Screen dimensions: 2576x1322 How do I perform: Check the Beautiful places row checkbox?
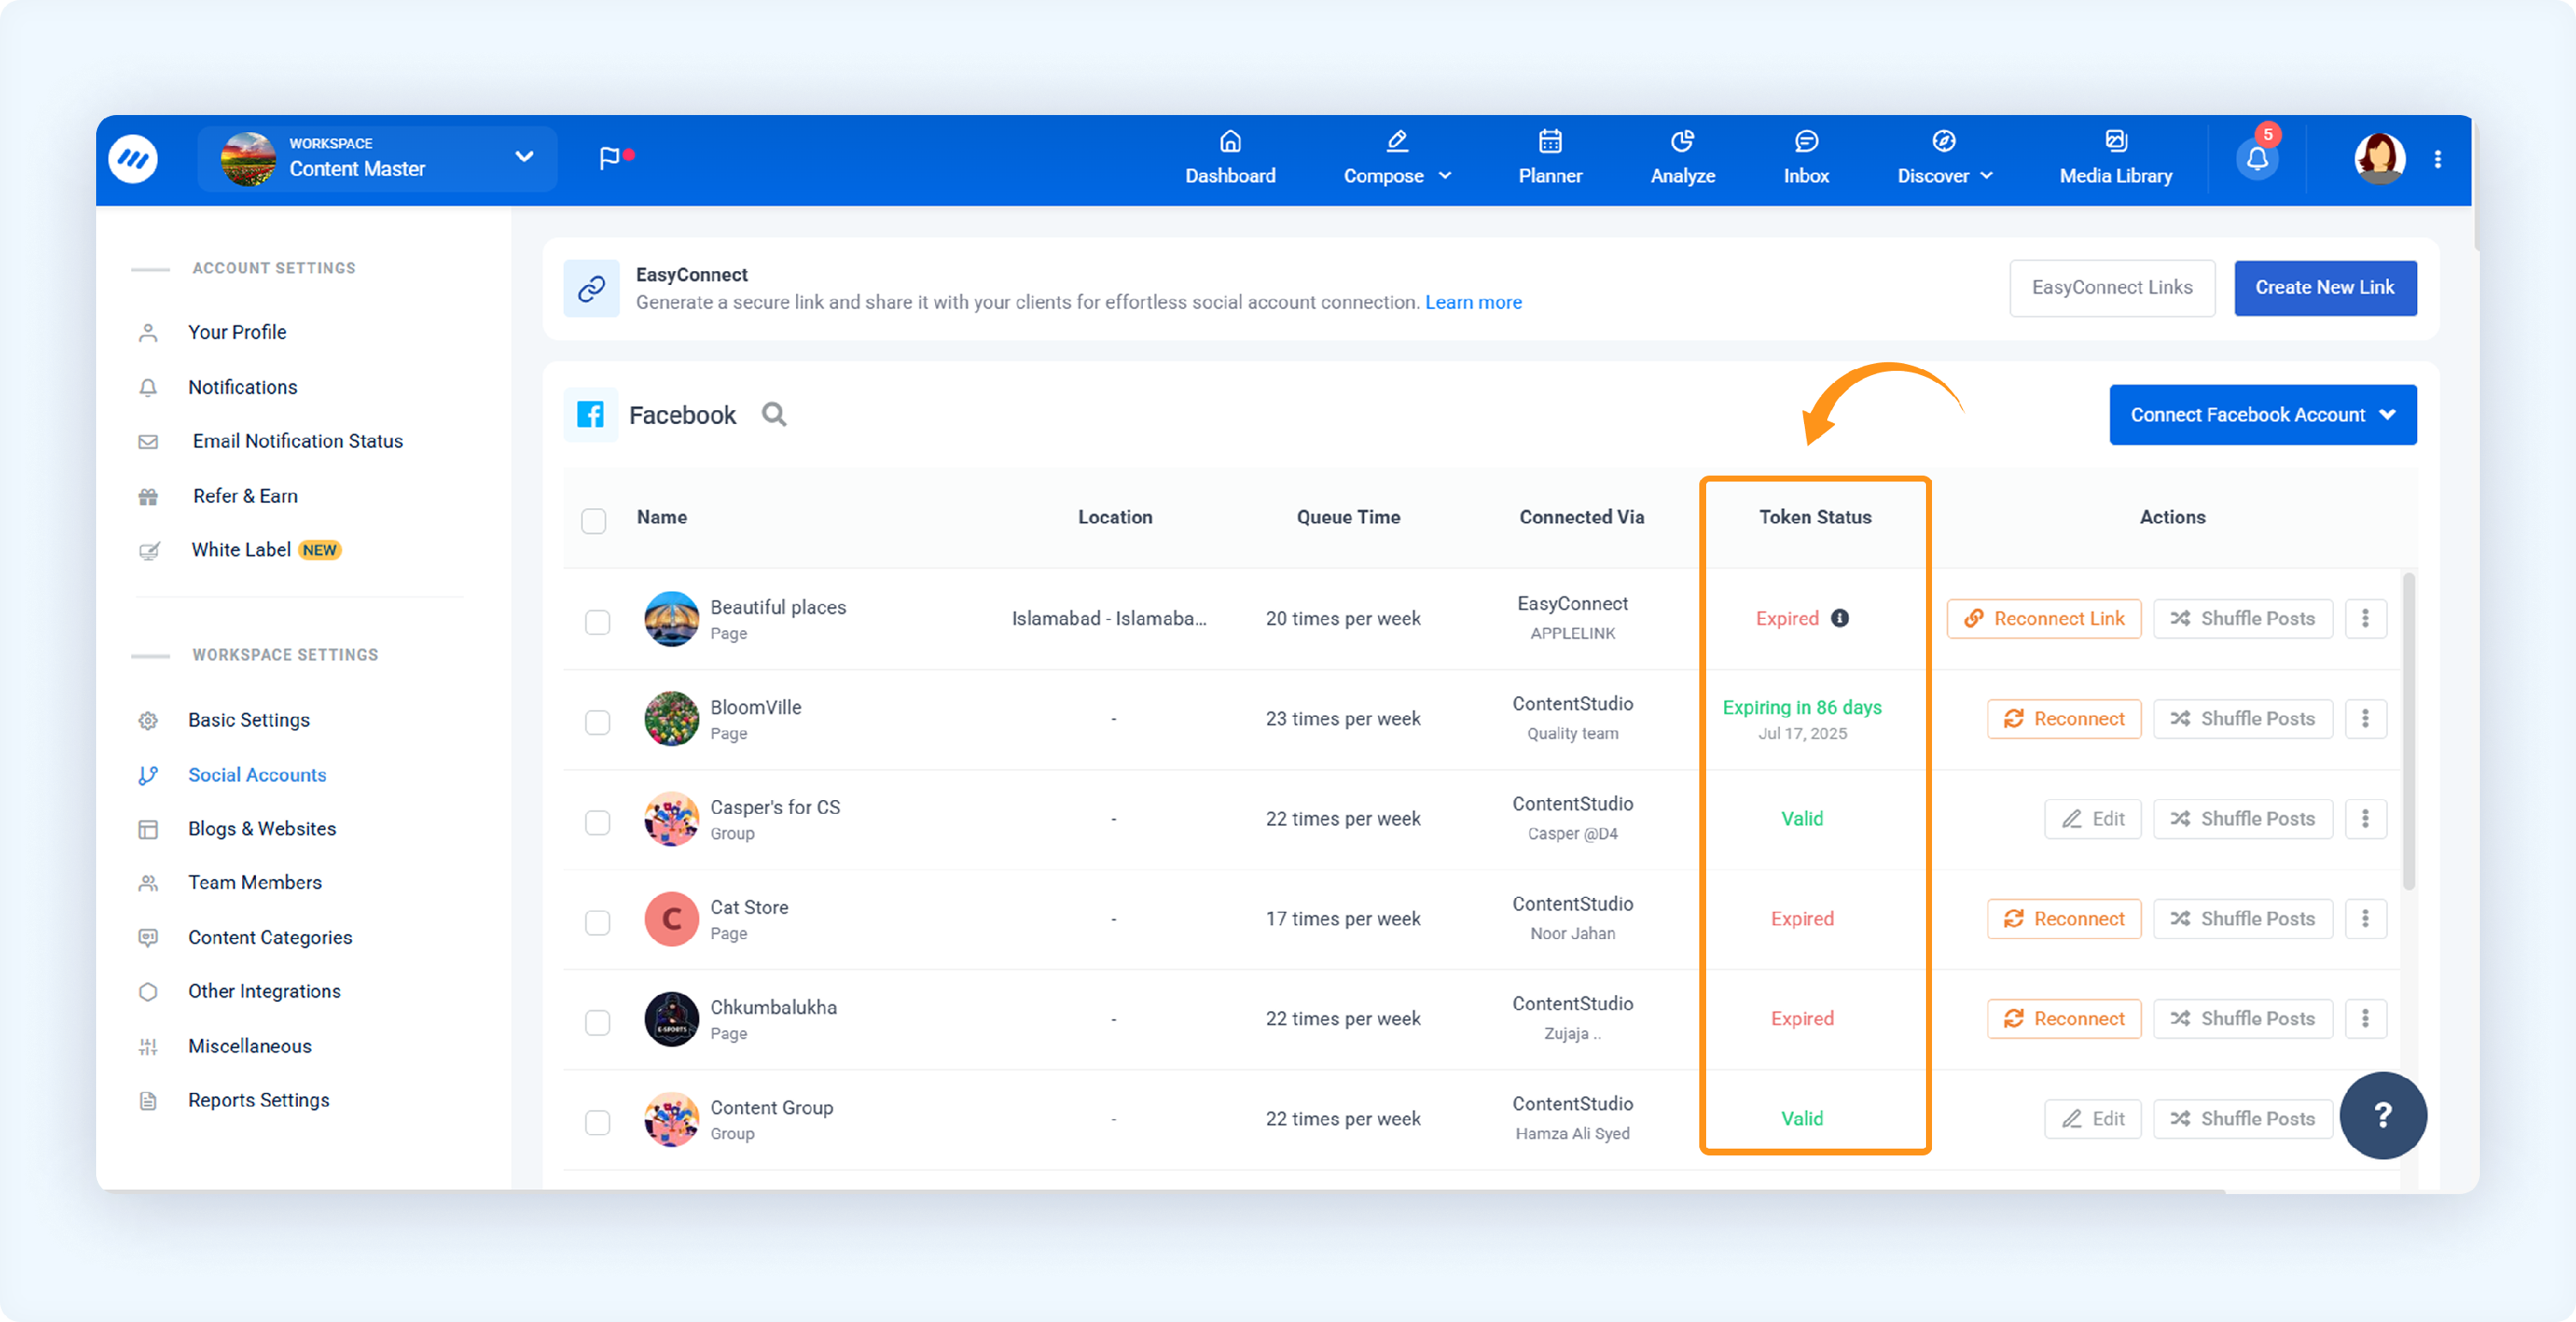(x=597, y=621)
